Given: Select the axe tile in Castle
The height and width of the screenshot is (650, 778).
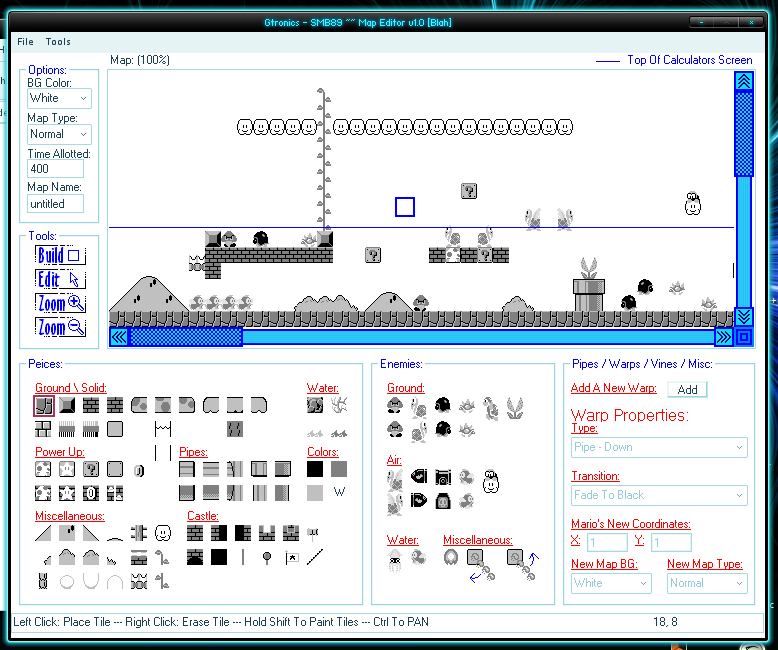Looking at the screenshot, I should (313, 533).
